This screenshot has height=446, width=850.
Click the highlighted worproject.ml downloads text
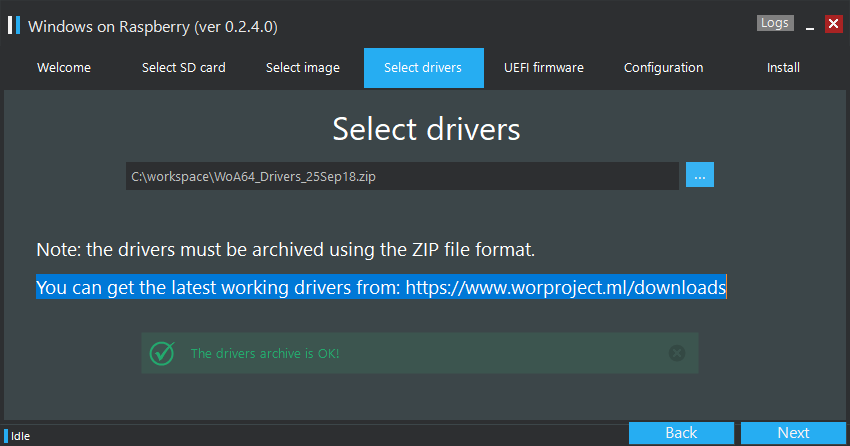(x=381, y=287)
